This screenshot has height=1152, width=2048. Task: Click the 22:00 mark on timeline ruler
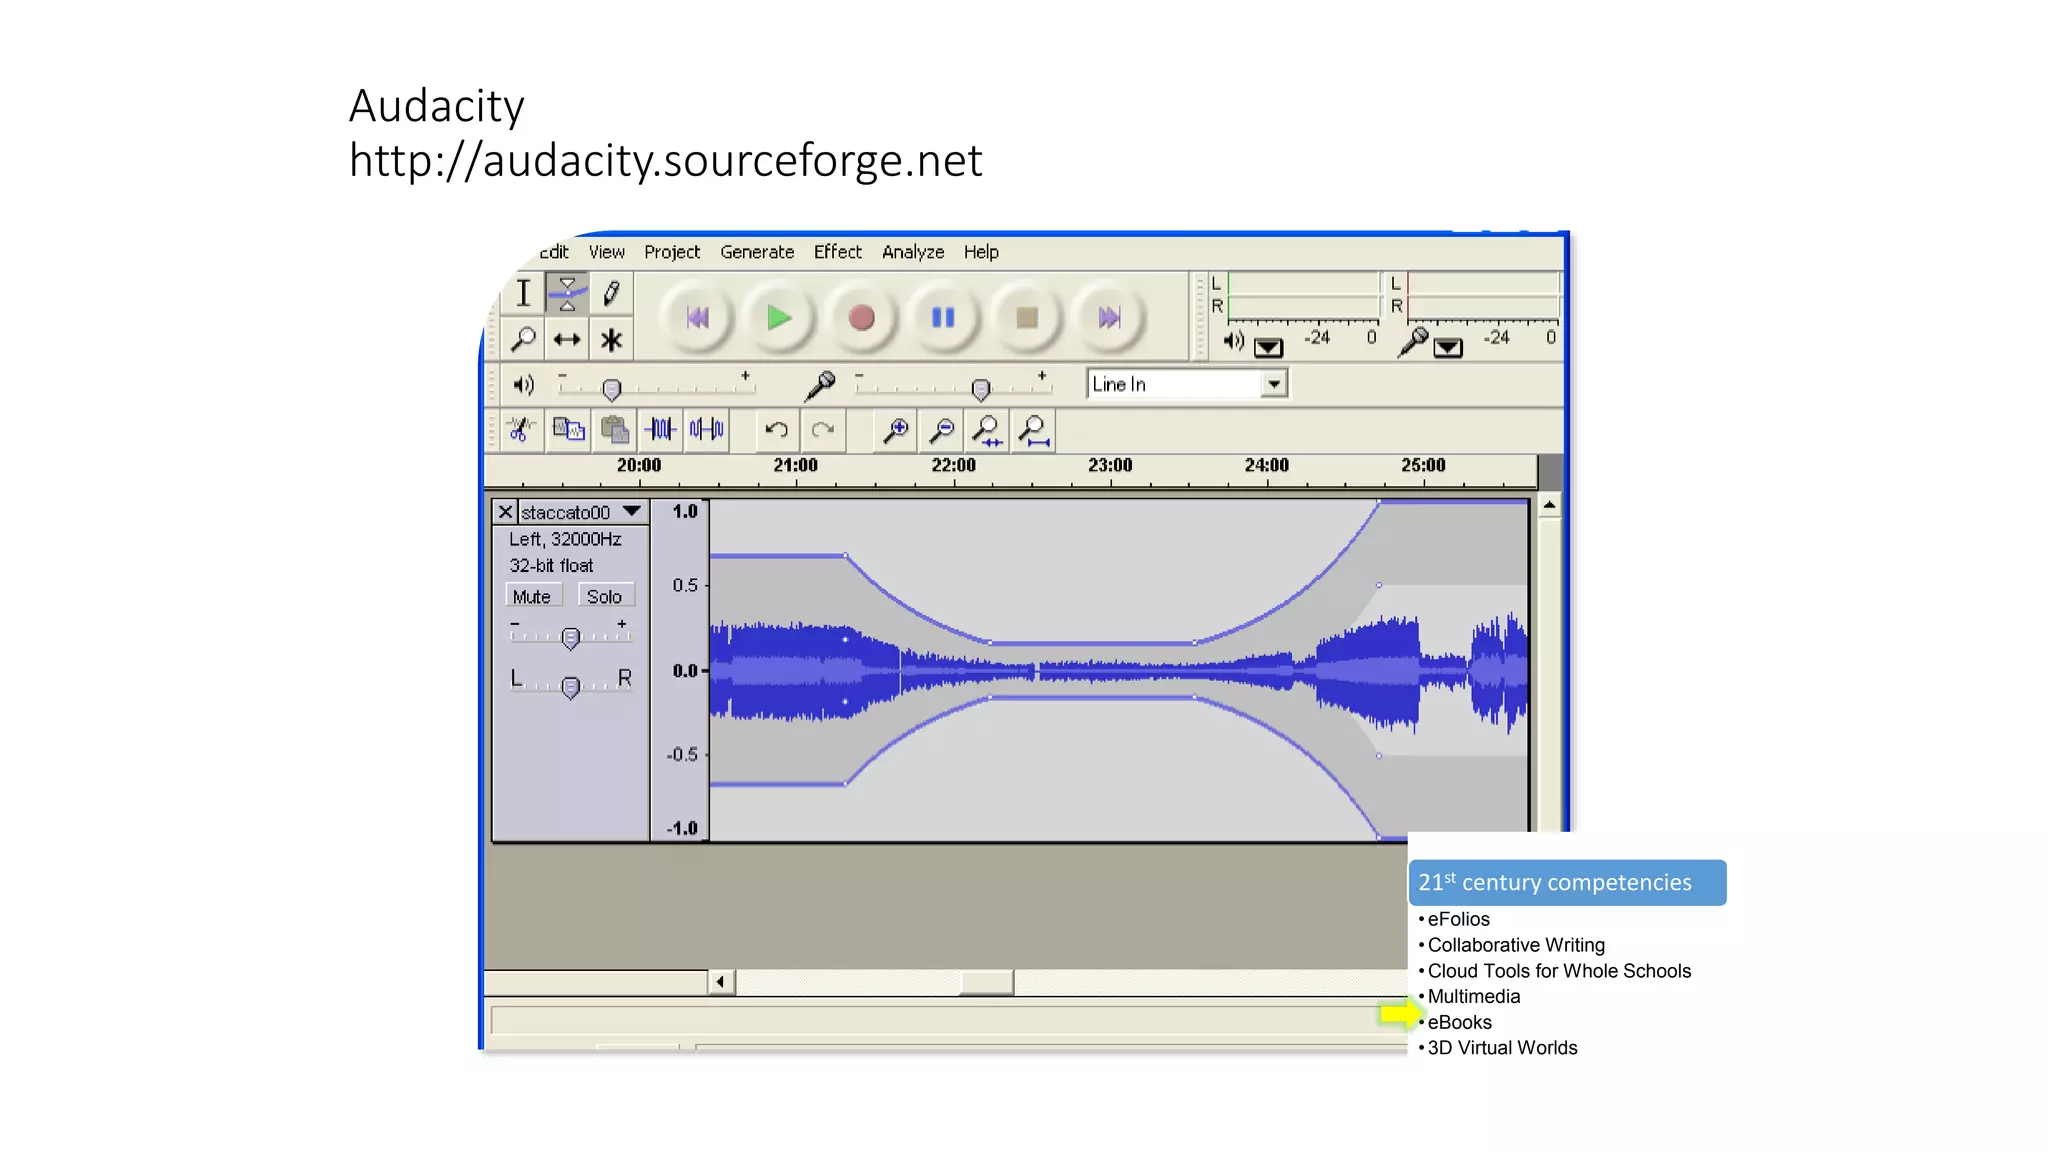tap(953, 466)
